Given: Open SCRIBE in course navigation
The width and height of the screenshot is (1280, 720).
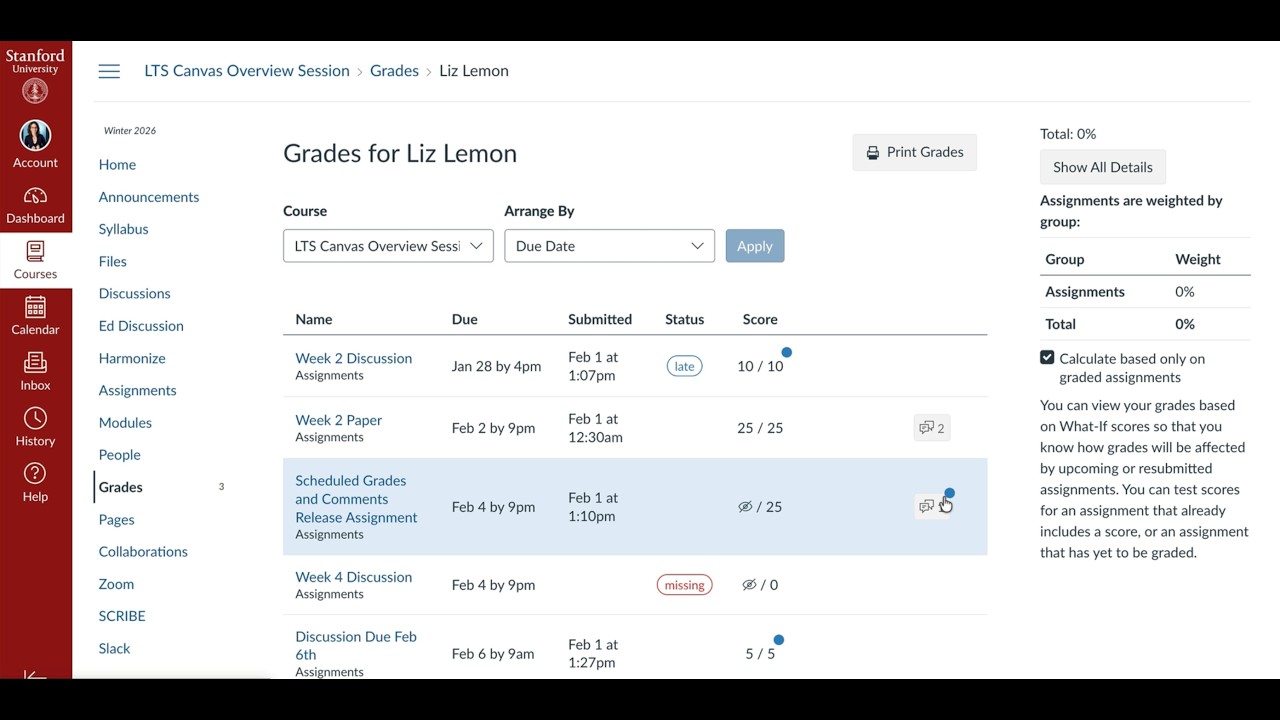Looking at the screenshot, I should tap(122, 616).
